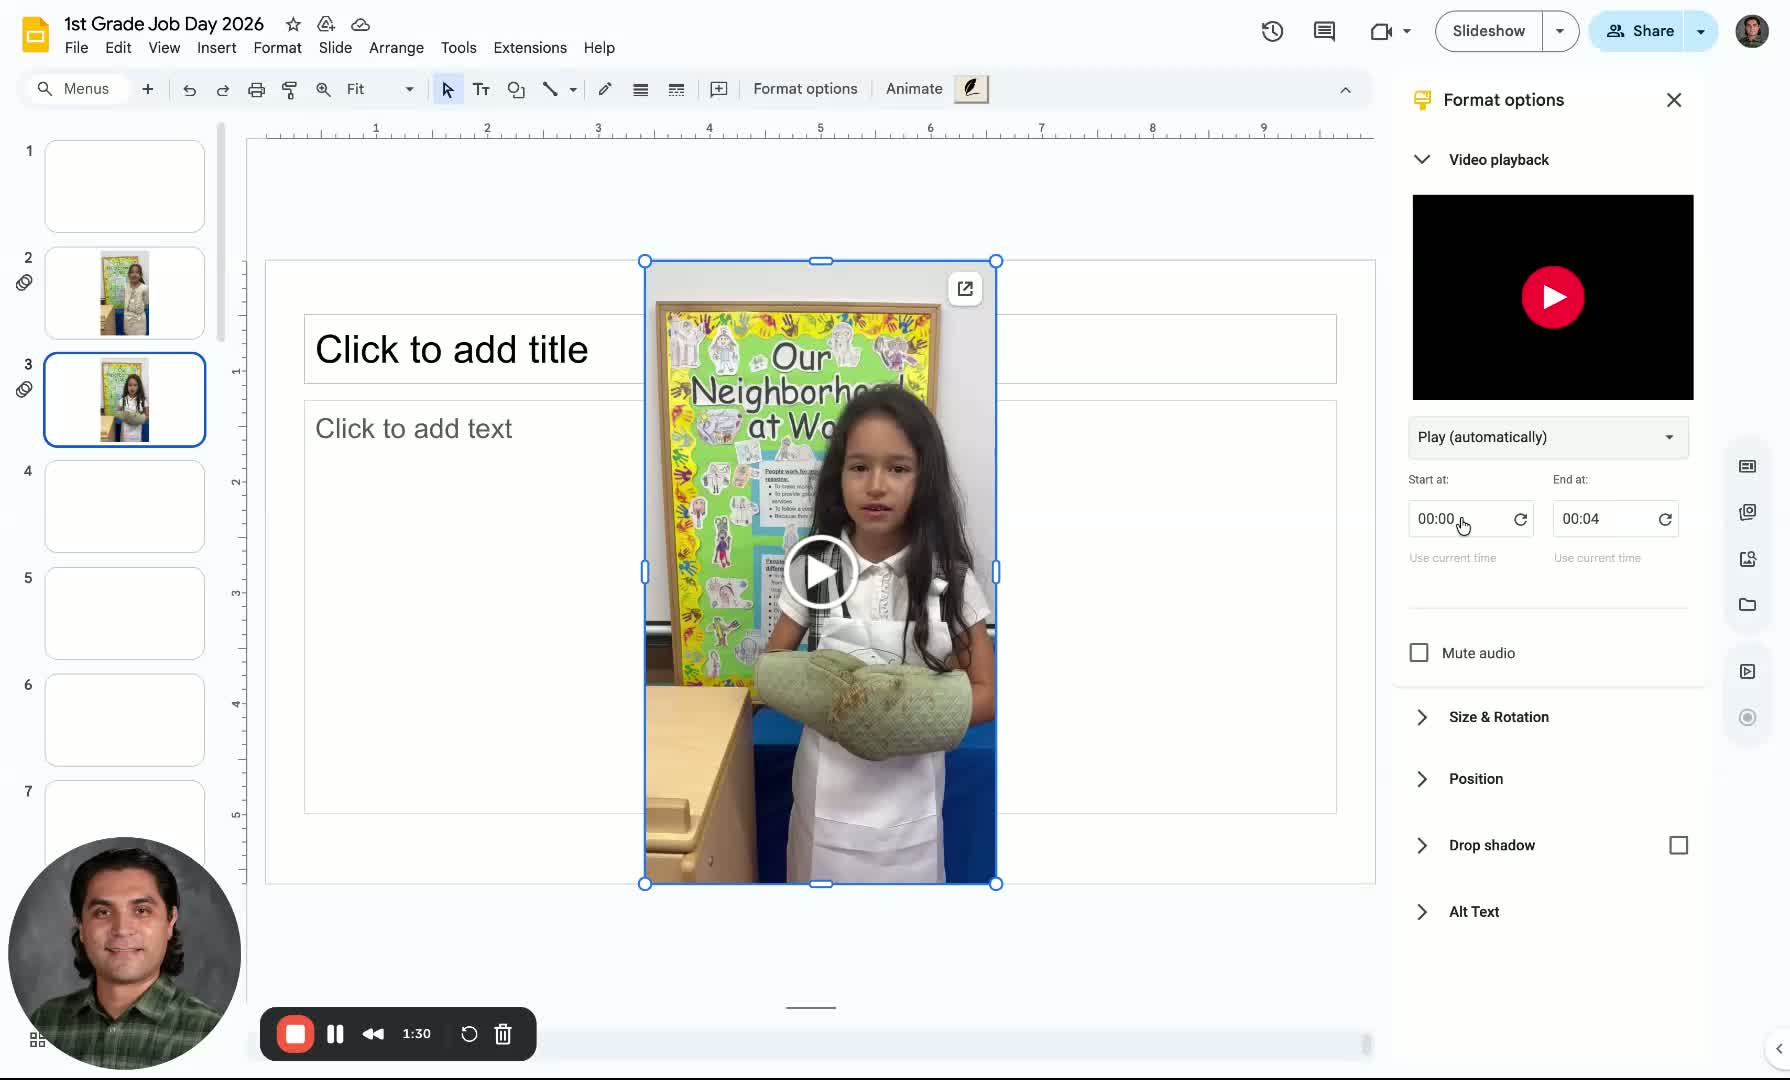1790x1080 pixels.
Task: Open border color pencil tool
Action: pos(605,89)
